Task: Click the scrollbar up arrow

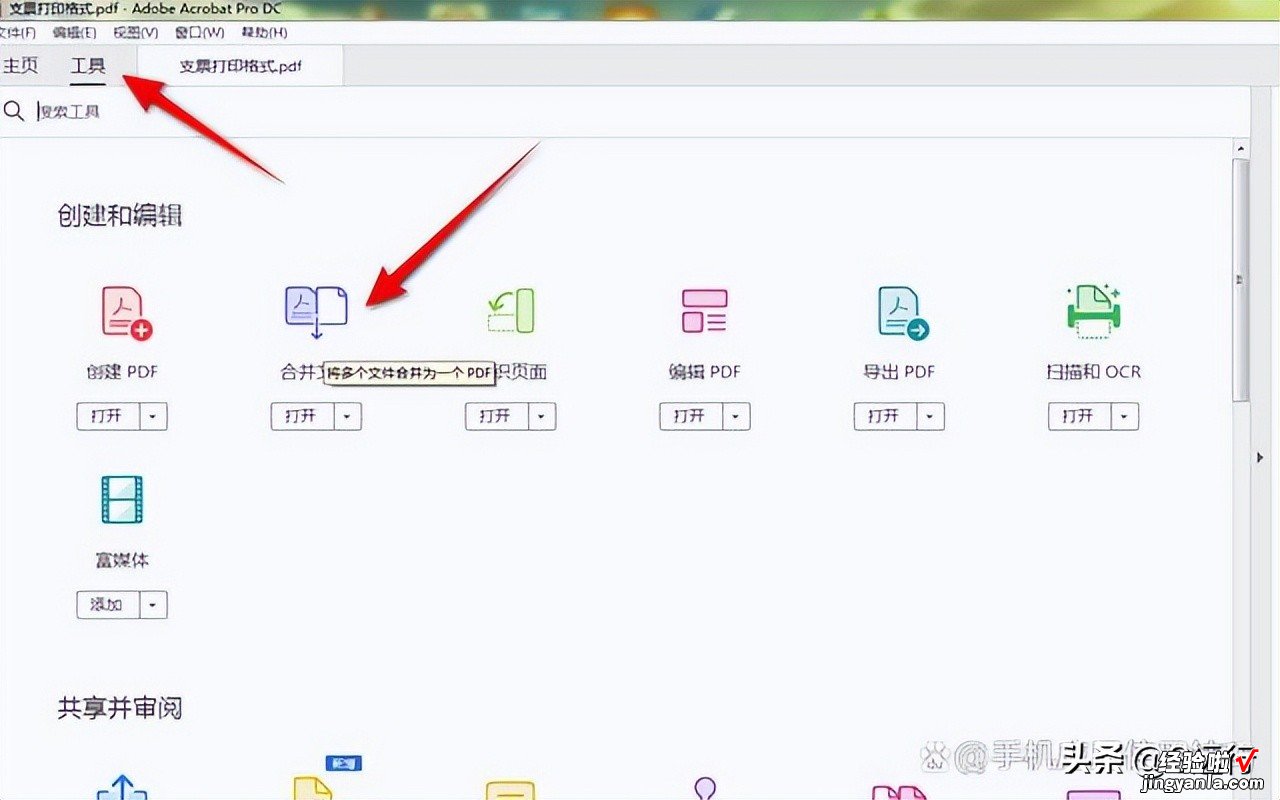Action: [x=1240, y=150]
